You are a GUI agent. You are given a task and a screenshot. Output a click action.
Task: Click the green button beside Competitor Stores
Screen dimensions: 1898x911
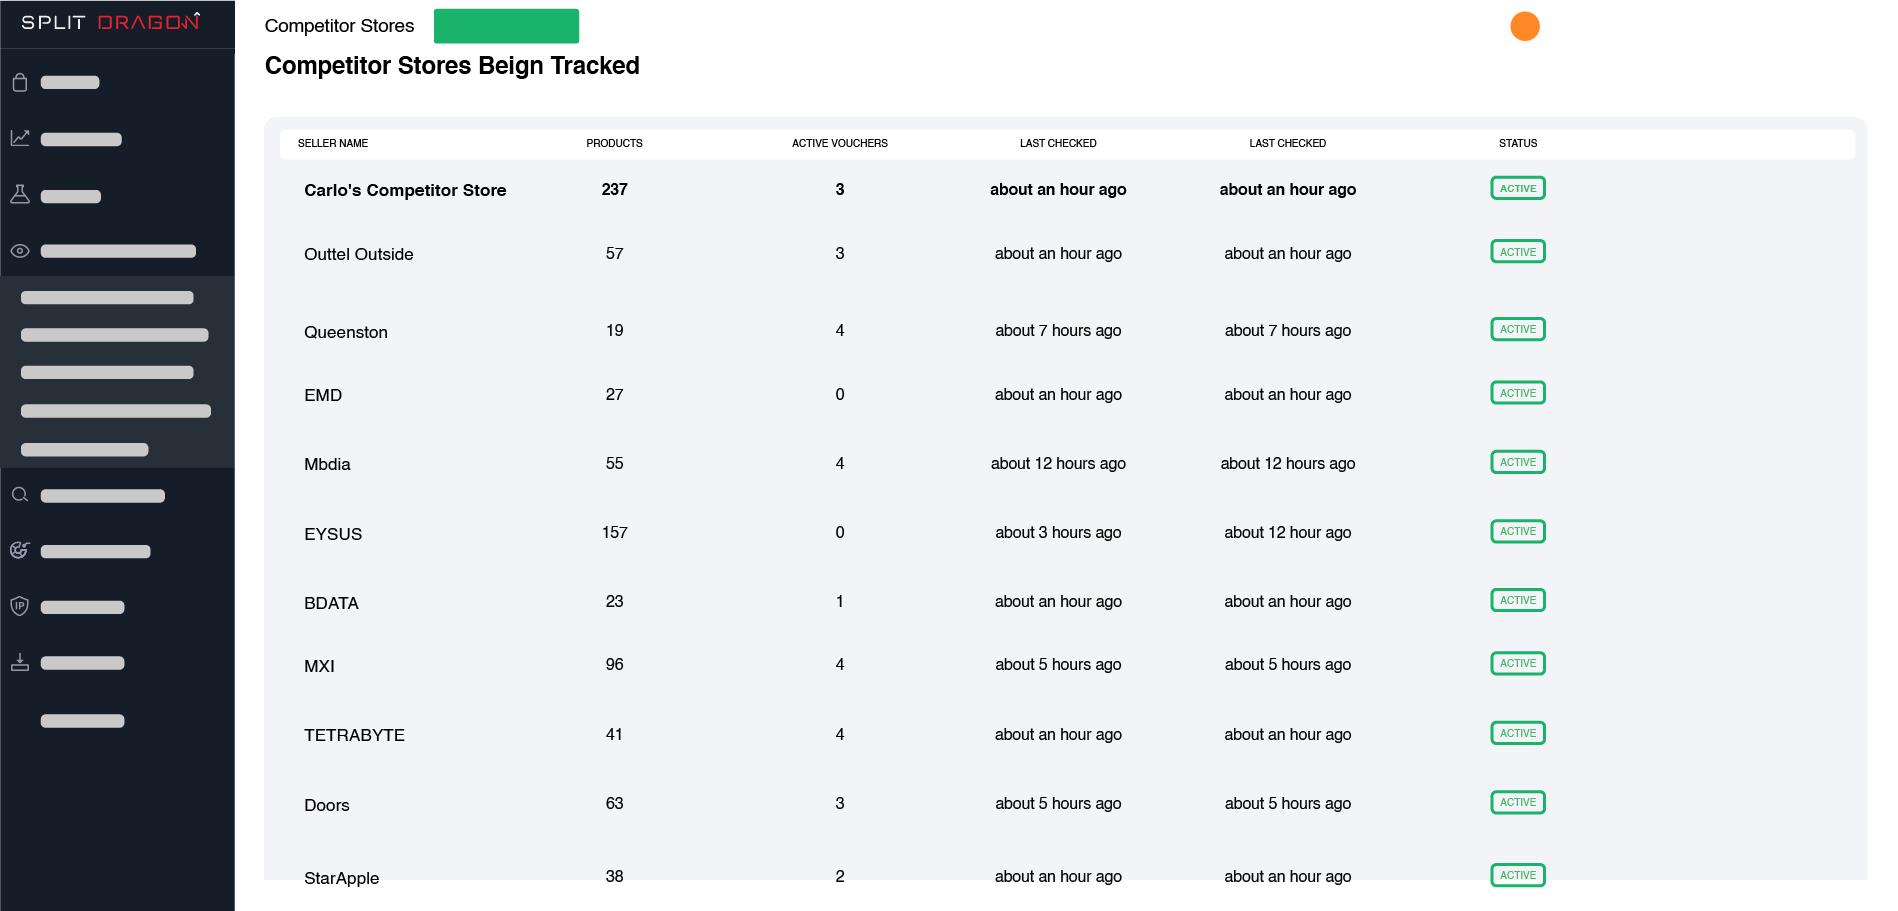coord(506,26)
